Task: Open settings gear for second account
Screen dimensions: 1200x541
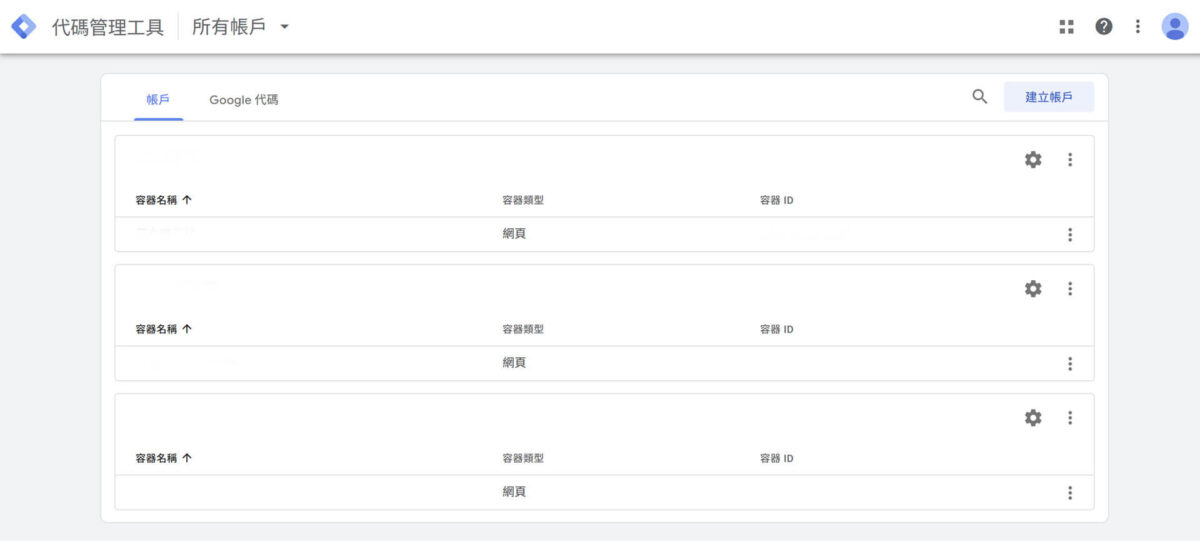Action: coord(1033,289)
